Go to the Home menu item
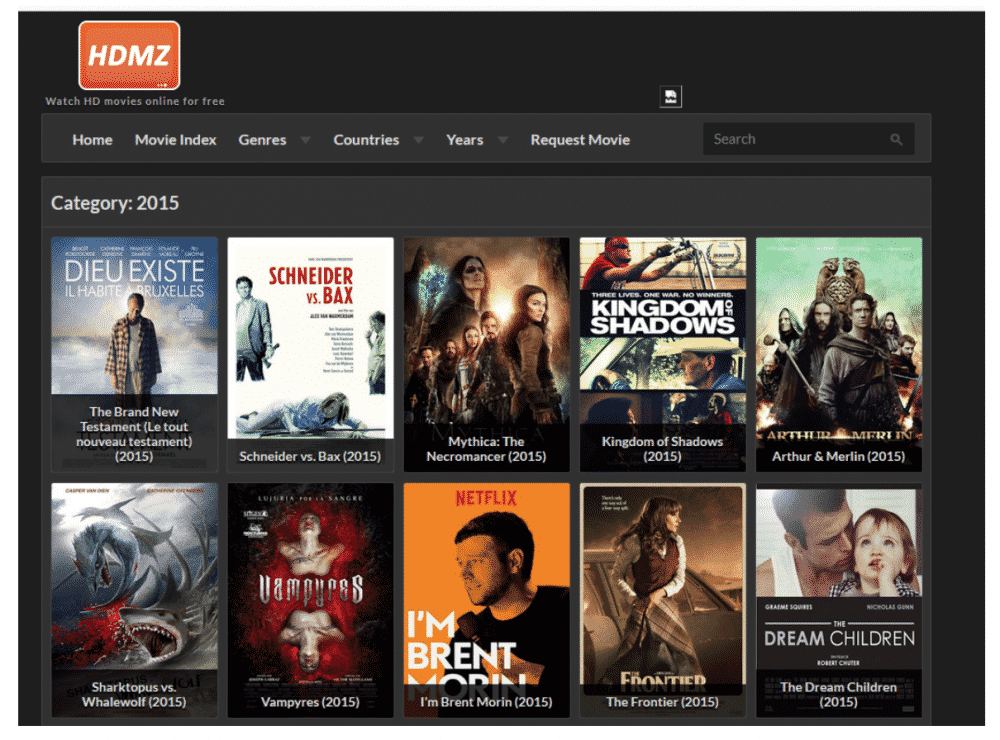 point(92,140)
